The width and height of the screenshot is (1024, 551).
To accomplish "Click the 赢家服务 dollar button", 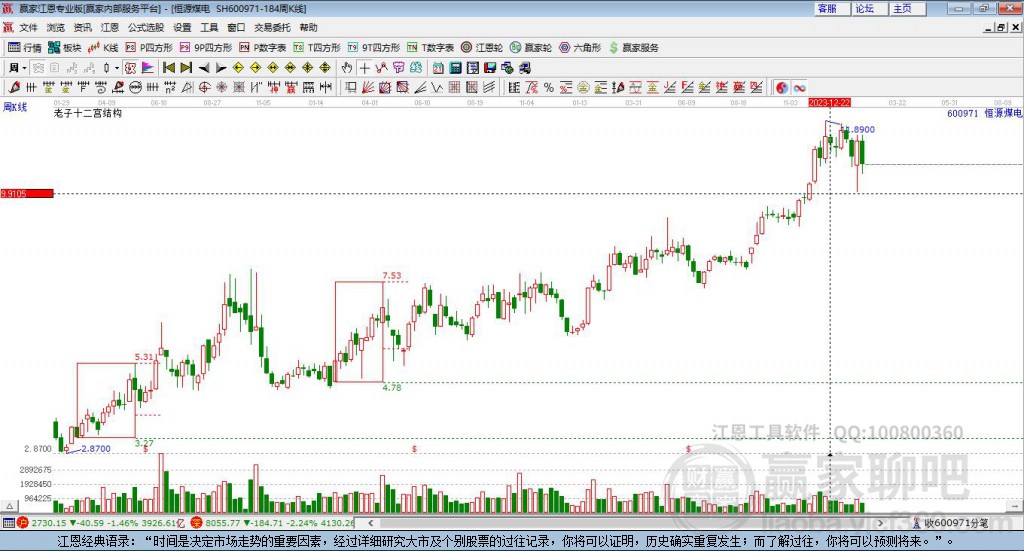I will [633, 48].
